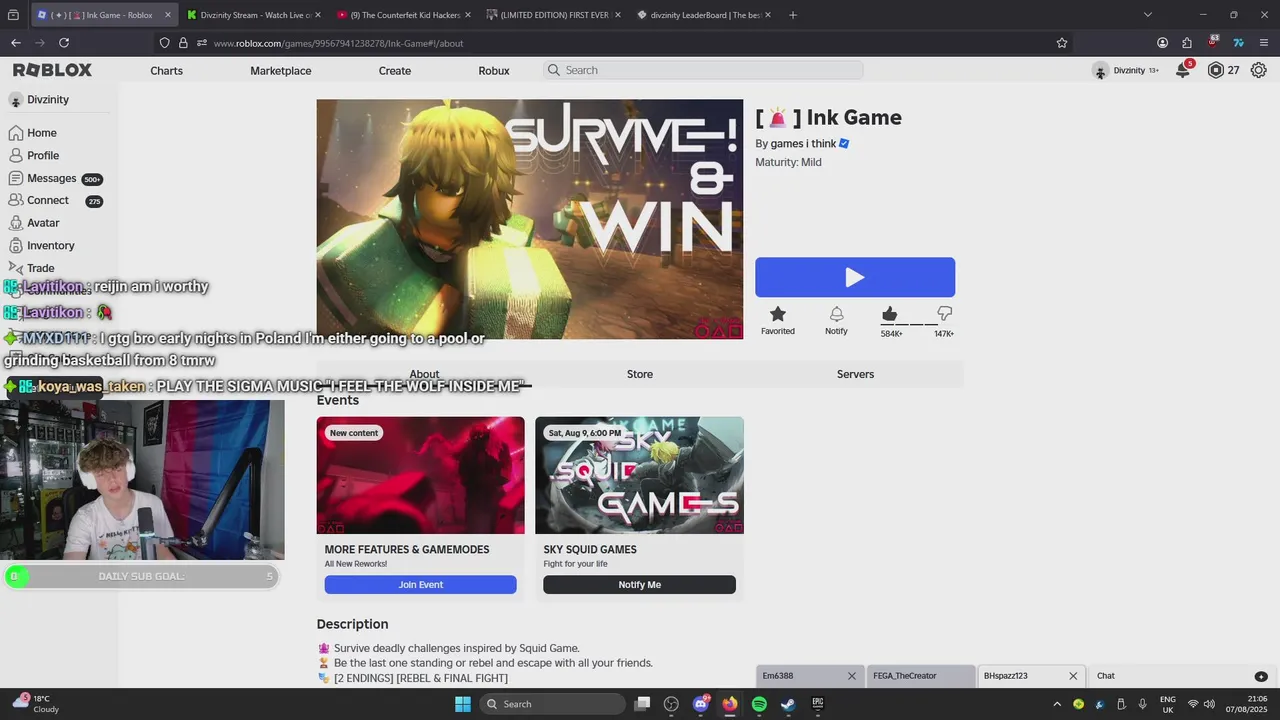1280x720 pixels.
Task: Click the Roblox logo
Action: coord(52,70)
